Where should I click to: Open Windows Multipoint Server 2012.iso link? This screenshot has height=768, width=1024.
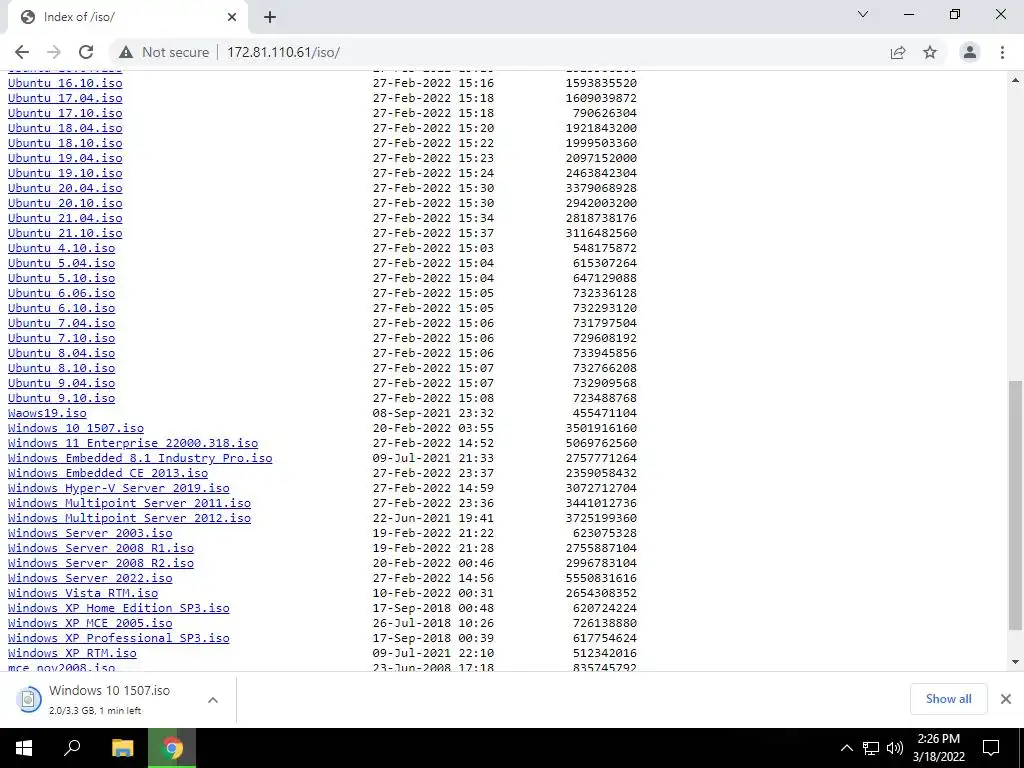(129, 519)
